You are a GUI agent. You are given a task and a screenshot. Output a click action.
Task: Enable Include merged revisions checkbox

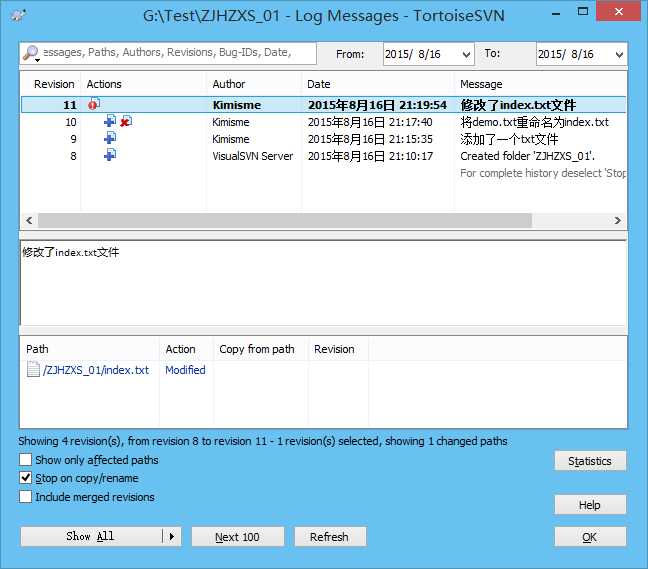(x=25, y=496)
